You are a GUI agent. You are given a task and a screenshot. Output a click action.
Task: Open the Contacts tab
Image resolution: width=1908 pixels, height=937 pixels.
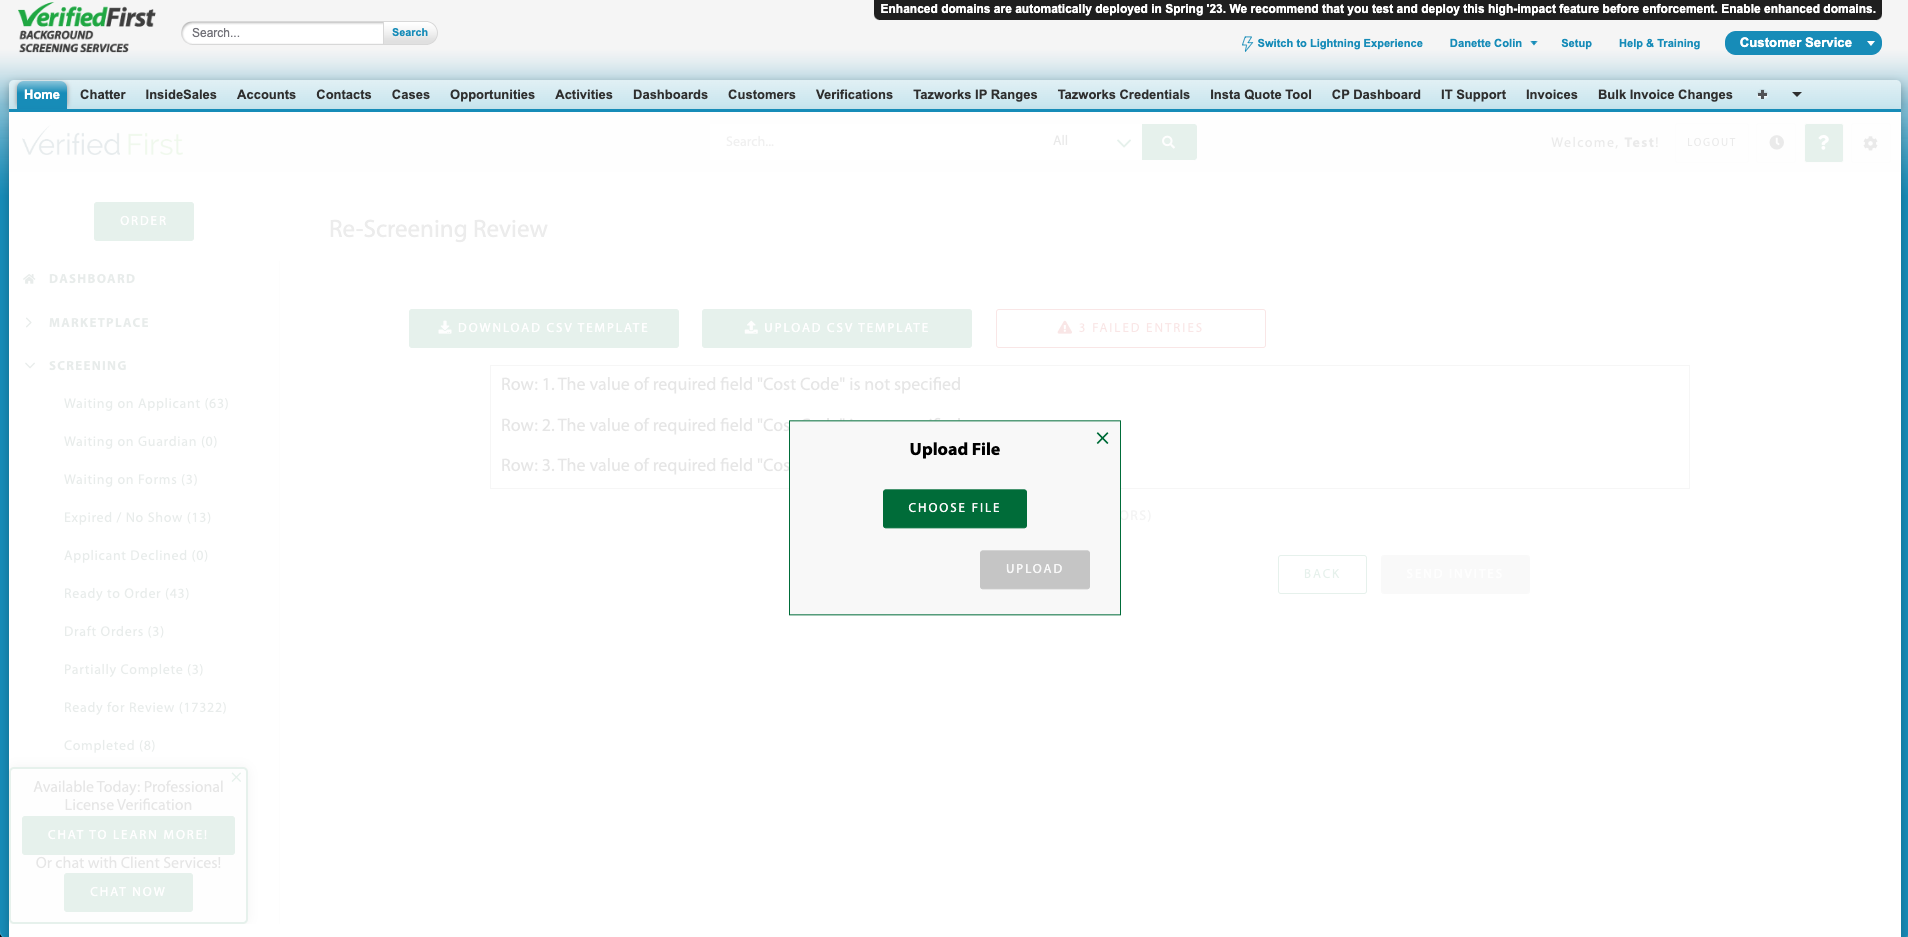coord(344,95)
